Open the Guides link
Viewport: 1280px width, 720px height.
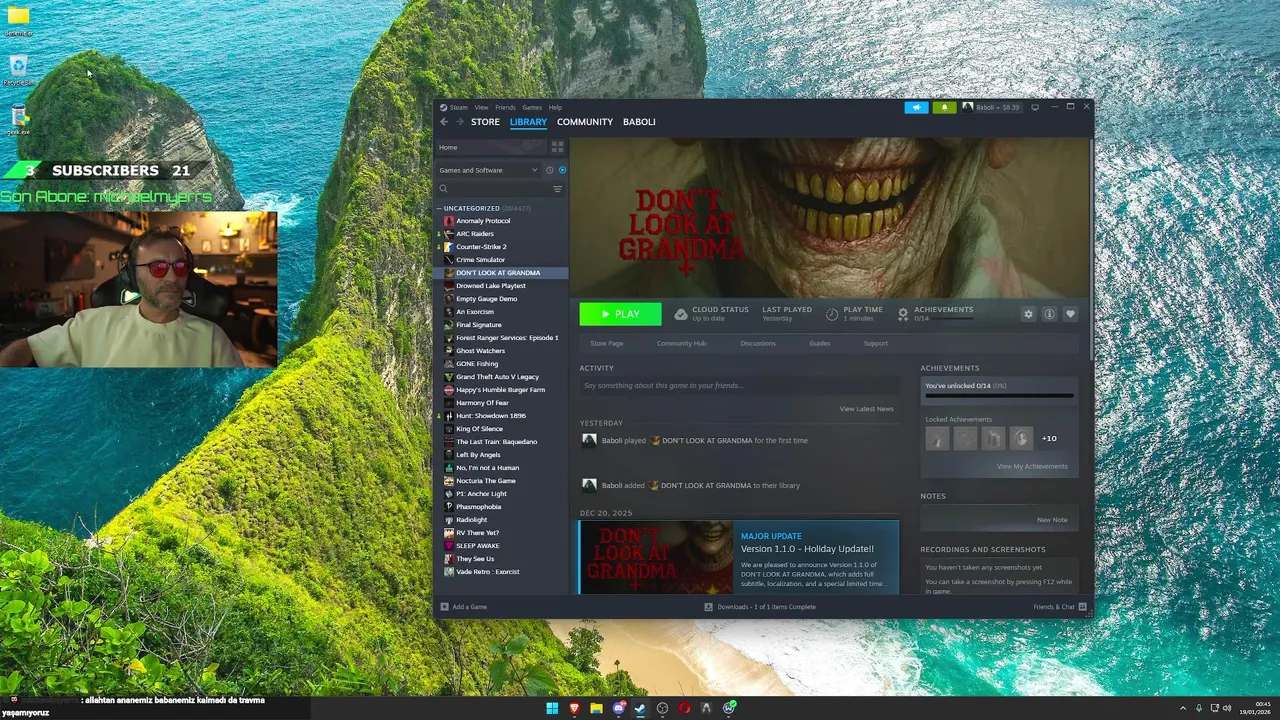click(820, 343)
